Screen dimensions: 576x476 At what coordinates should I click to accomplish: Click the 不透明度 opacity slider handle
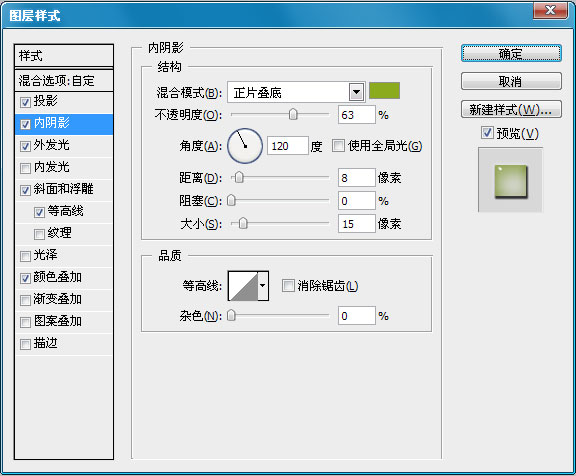(293, 114)
